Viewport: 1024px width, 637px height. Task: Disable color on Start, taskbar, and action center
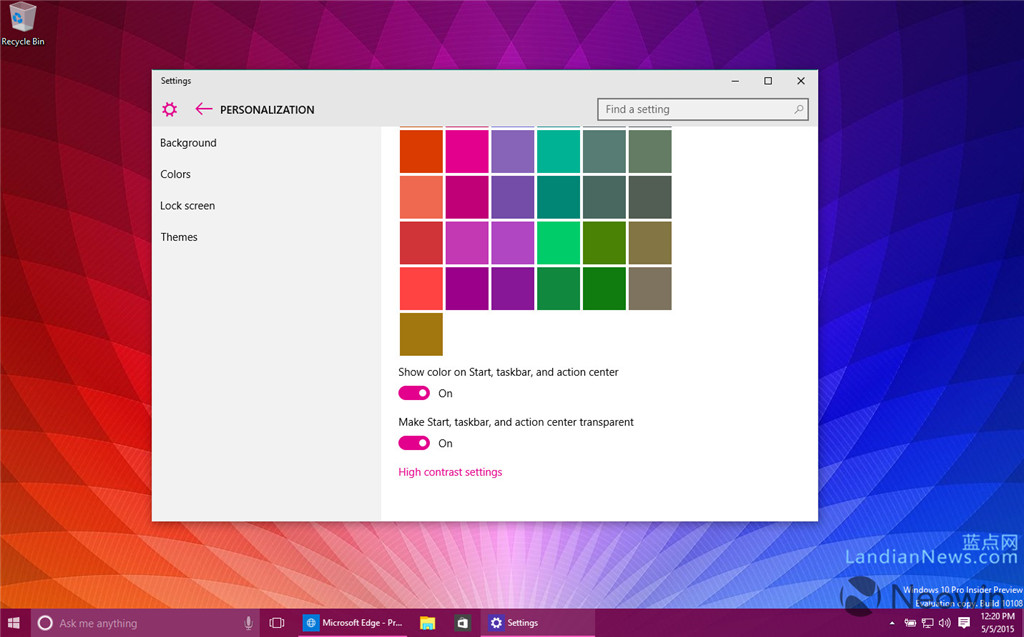413,392
